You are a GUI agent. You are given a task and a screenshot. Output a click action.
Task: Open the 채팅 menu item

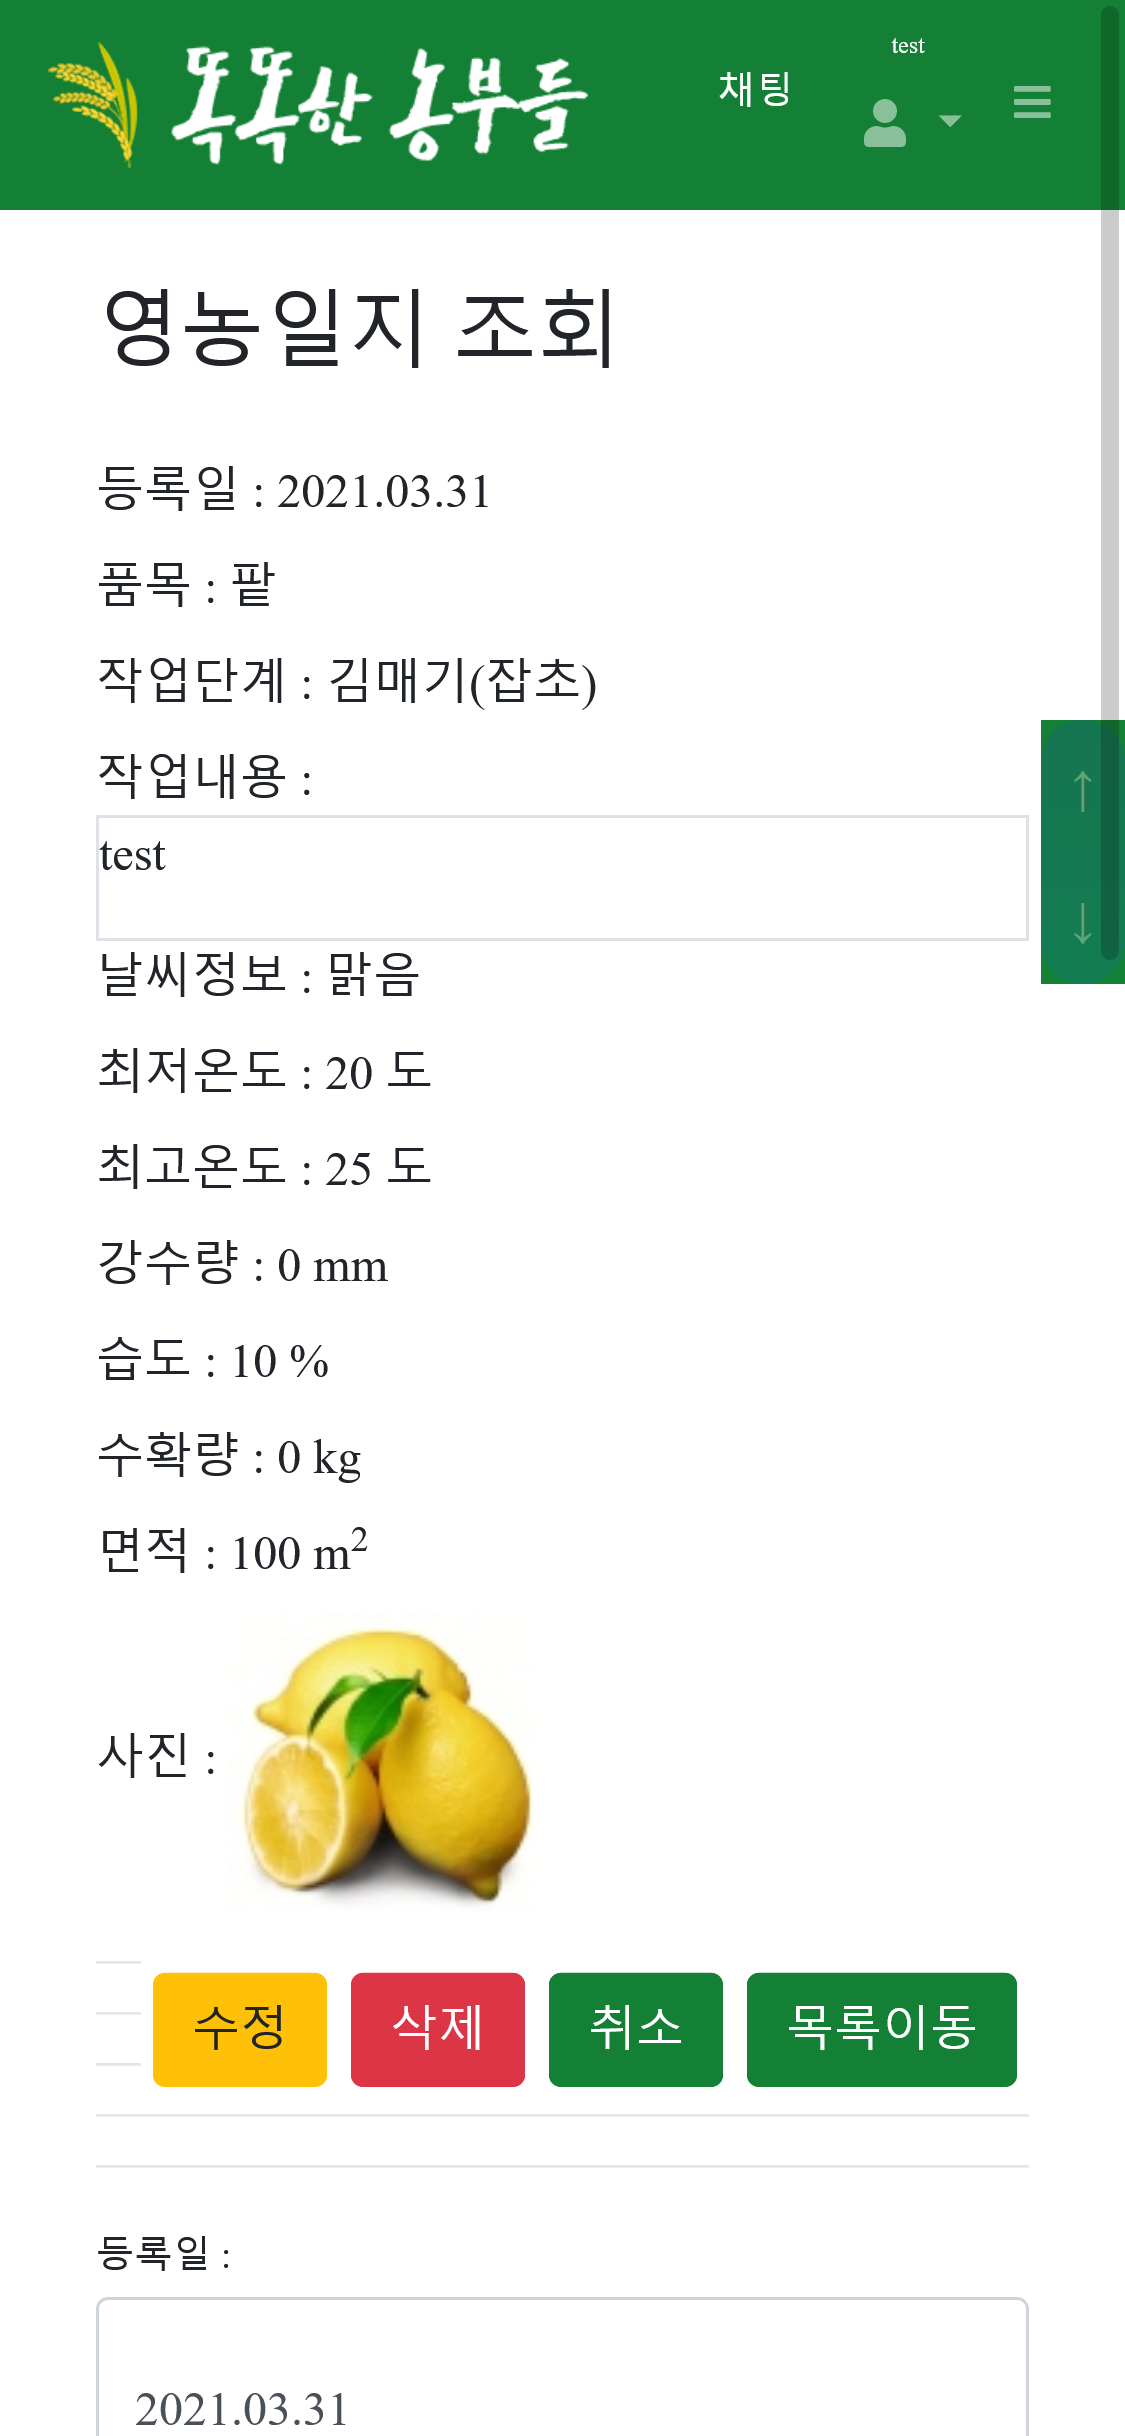pyautogui.click(x=755, y=89)
